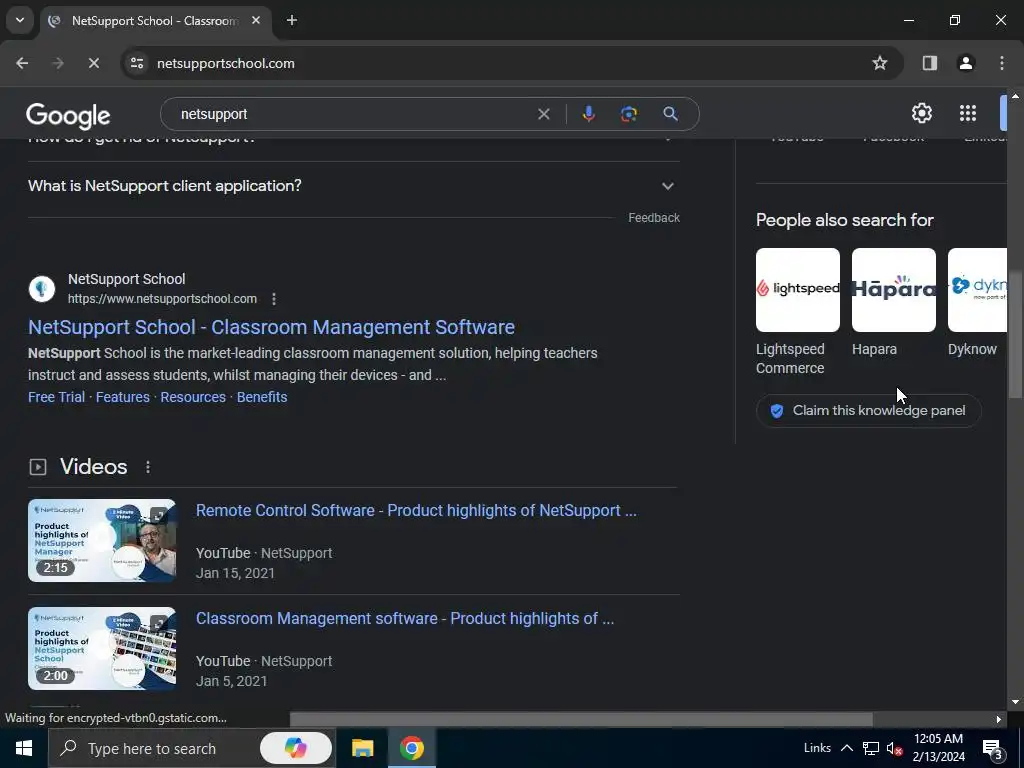
Task: Start voice search with microphone
Action: click(x=588, y=114)
